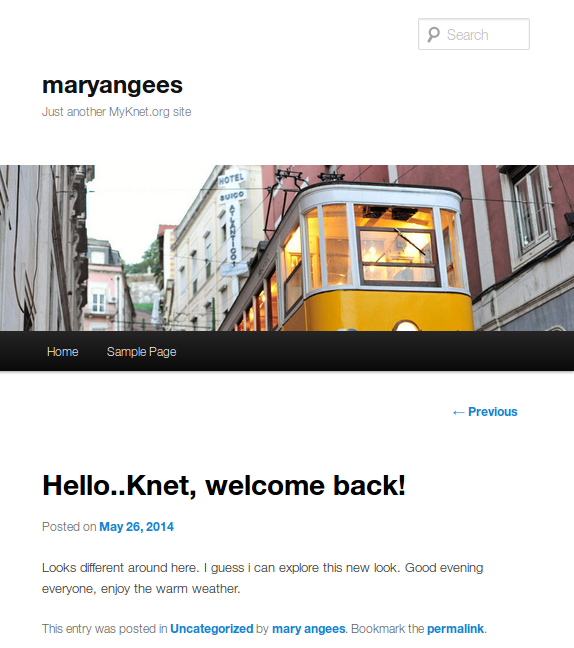
Task: Click the post paragraph beginning Looks different
Action: (x=262, y=578)
